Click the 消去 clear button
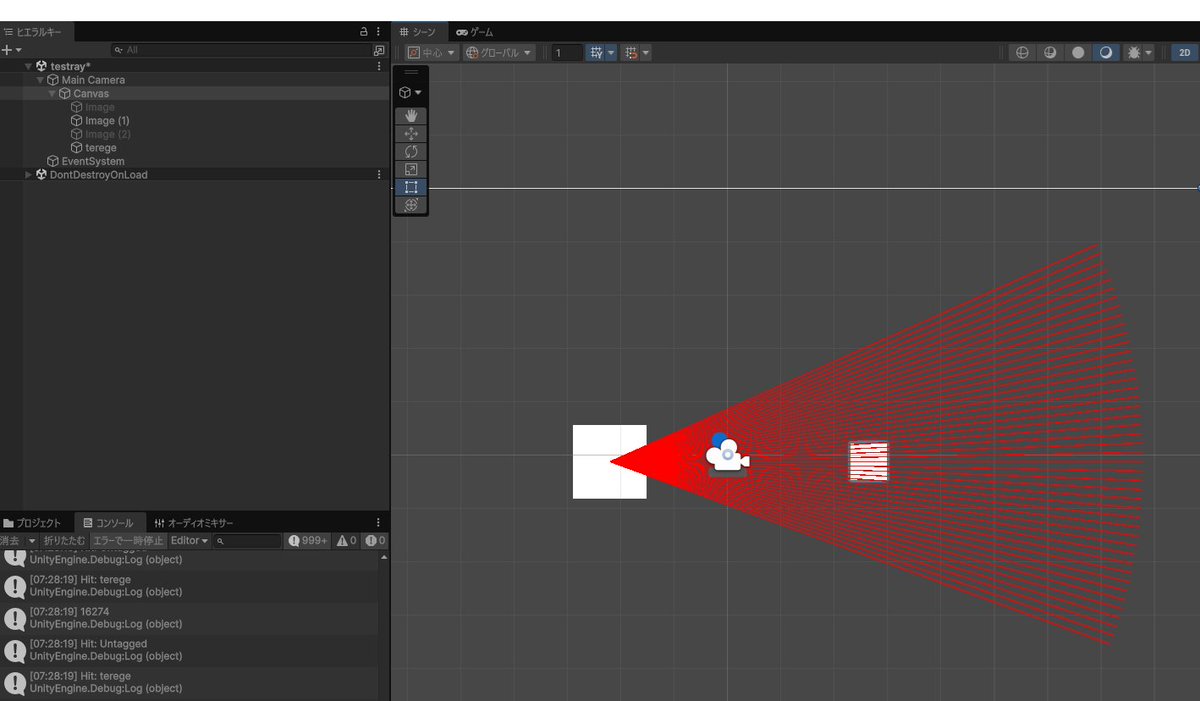Screen dimensions: 1200x701 [11, 541]
